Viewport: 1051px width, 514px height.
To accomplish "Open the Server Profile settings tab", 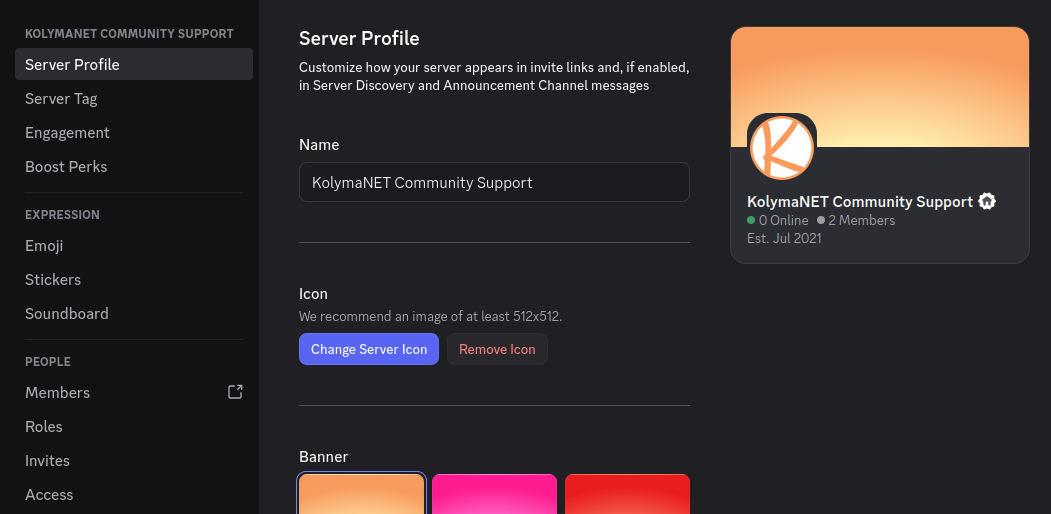I will pyautogui.click(x=133, y=65).
